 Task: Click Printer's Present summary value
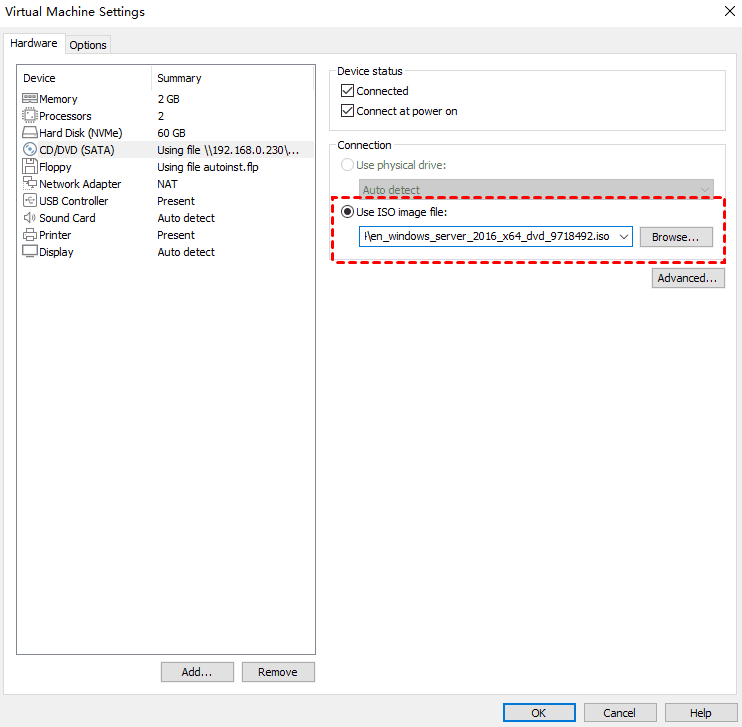(x=176, y=235)
